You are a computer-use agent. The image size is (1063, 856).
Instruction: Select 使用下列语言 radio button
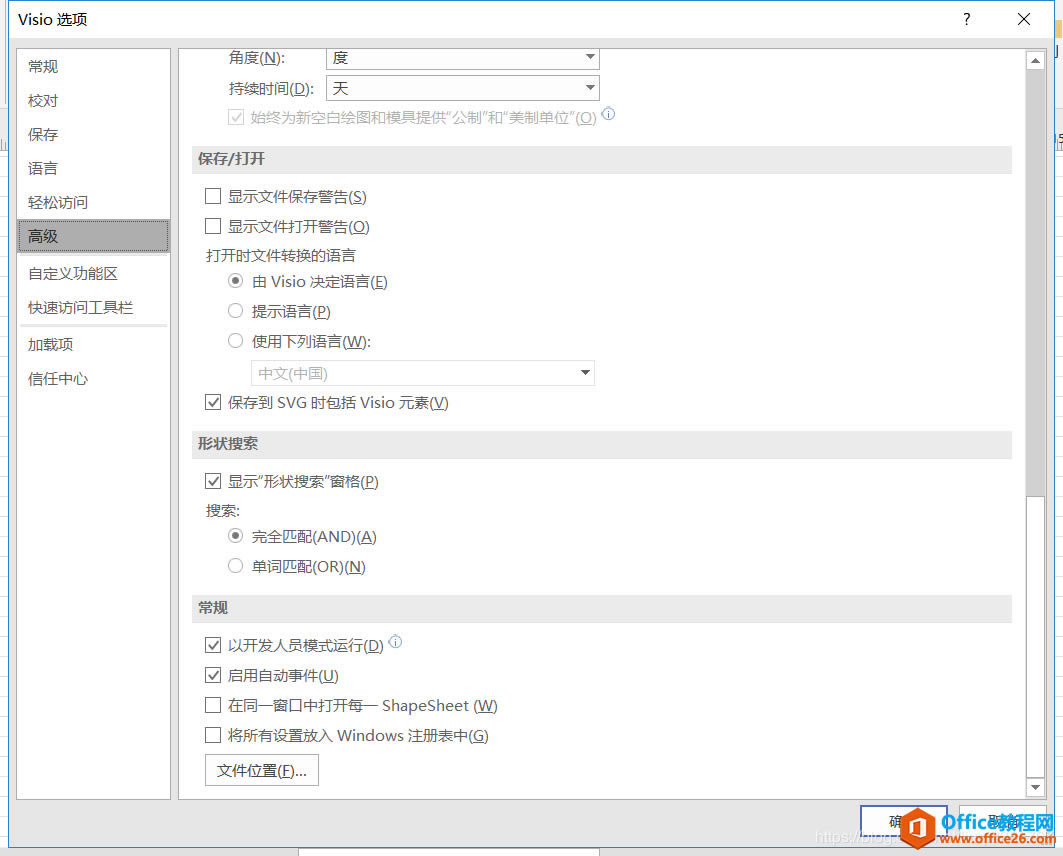[235, 340]
